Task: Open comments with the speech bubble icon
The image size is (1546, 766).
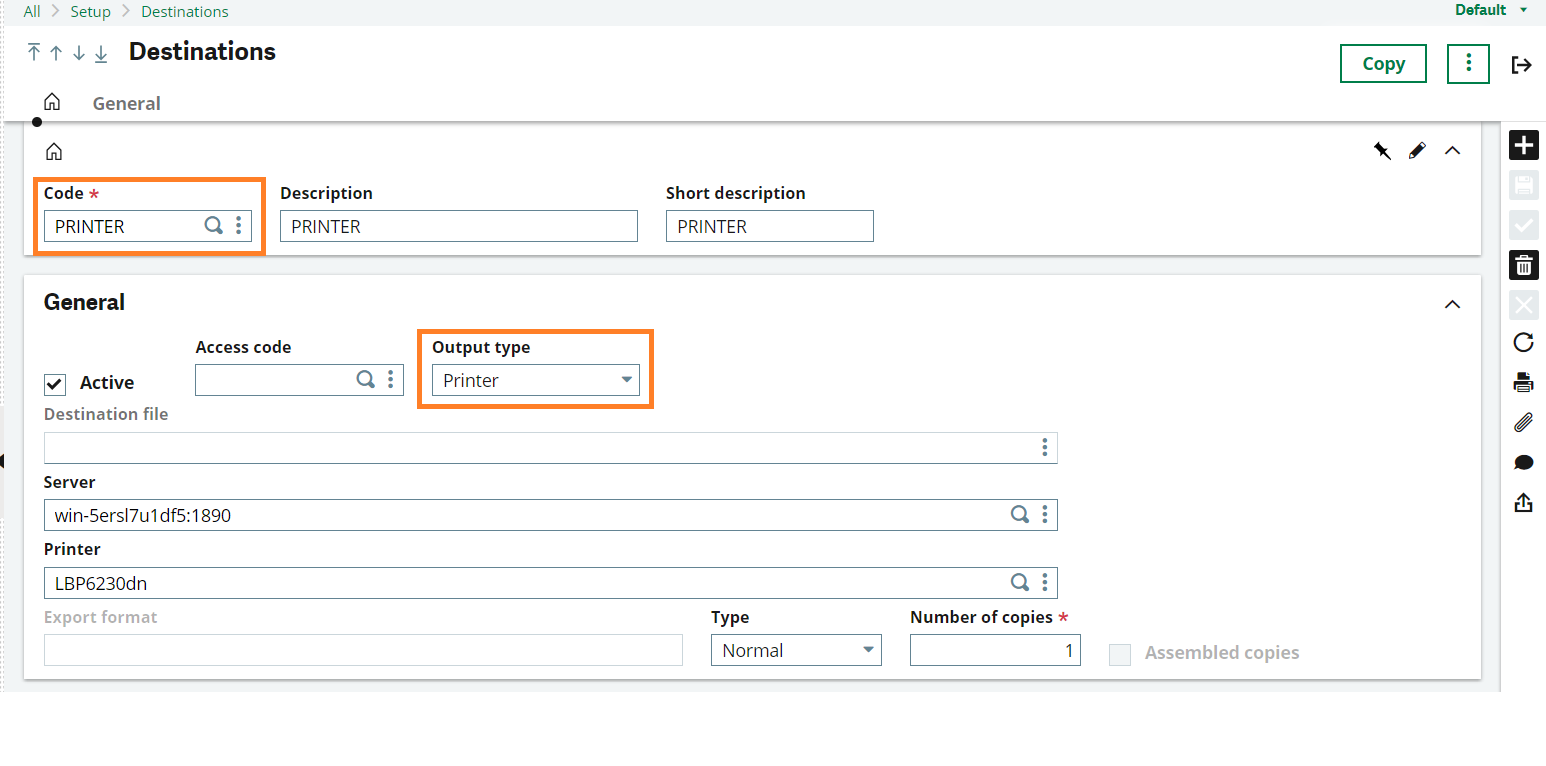Action: coord(1523,462)
